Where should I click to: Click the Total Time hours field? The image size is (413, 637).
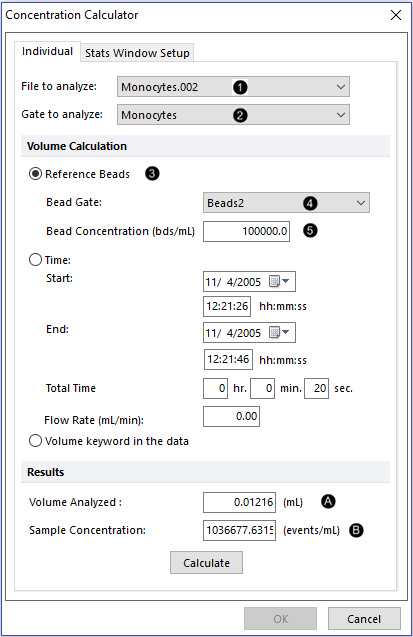215,388
